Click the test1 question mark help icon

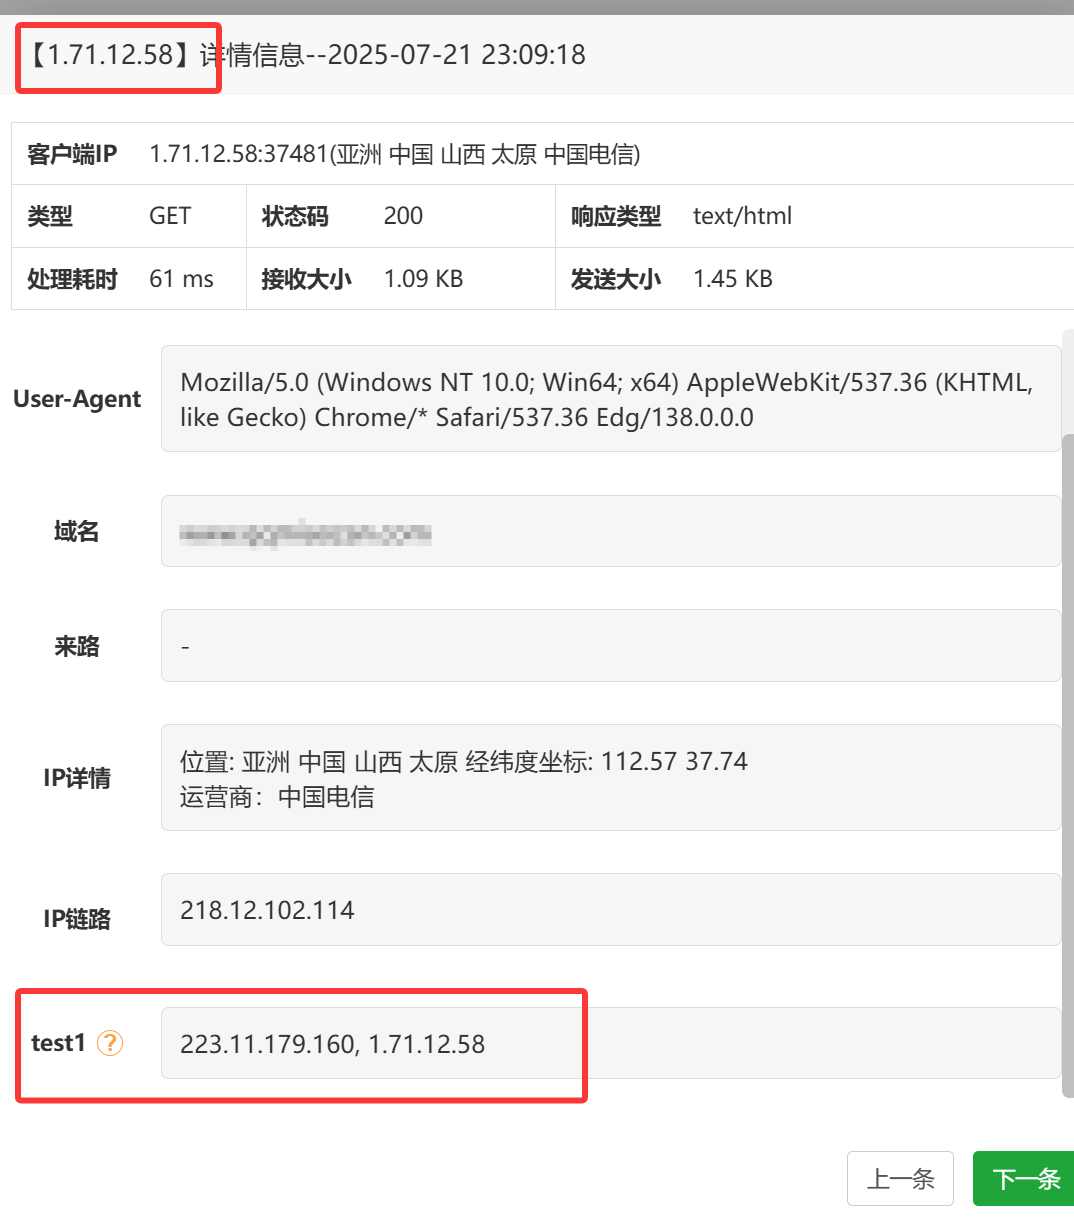point(110,1043)
